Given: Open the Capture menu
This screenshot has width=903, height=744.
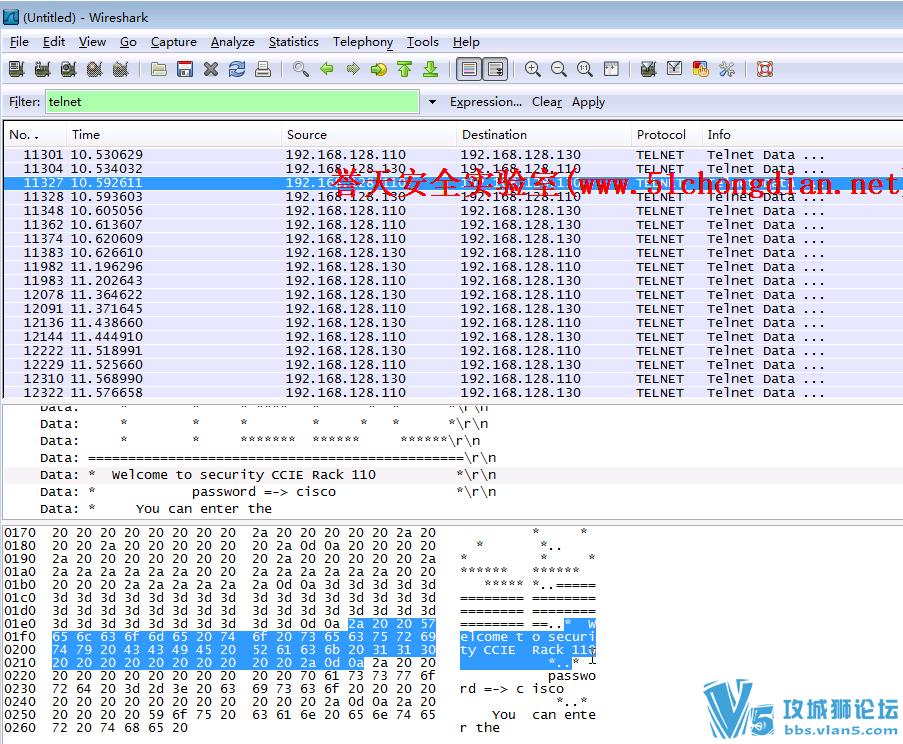Looking at the screenshot, I should 173,42.
